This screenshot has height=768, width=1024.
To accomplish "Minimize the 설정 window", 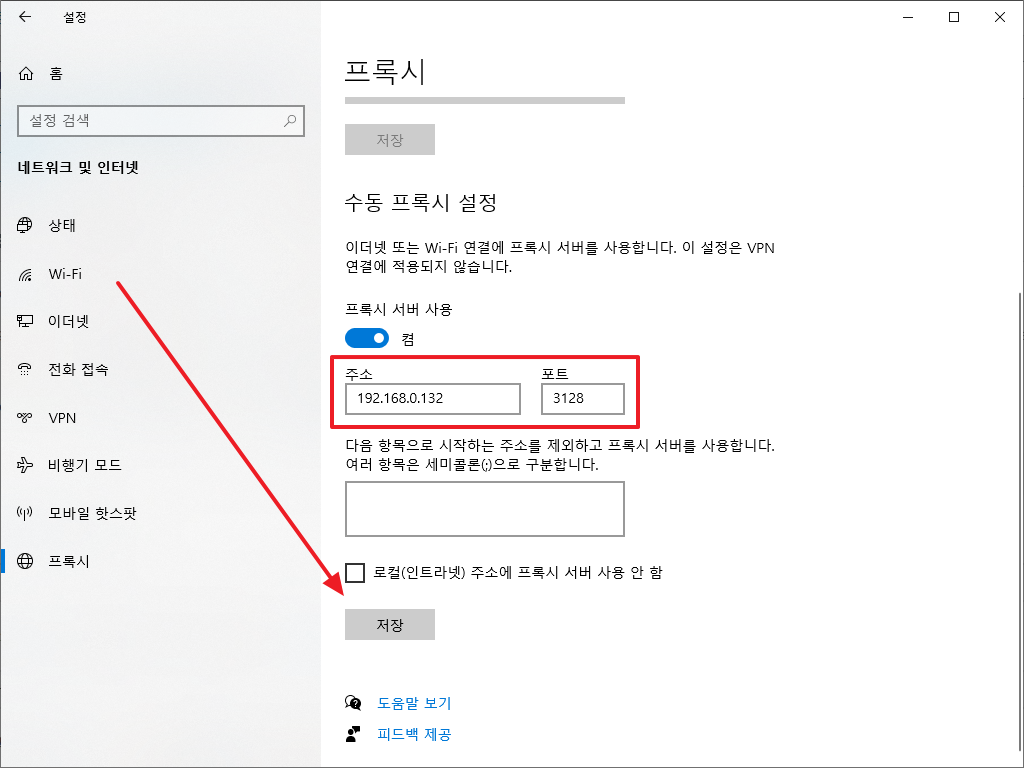I will (x=908, y=18).
